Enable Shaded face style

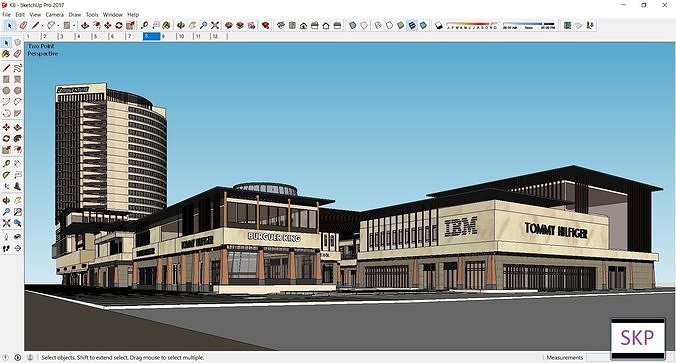pyautogui.click(x=401, y=25)
